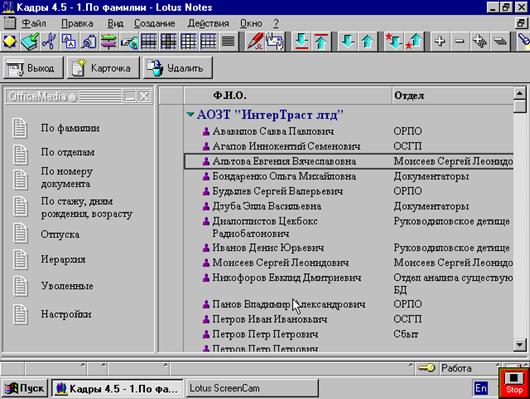Open the Окно menu
Image resolution: width=530 pixels, height=399 pixels.
click(251, 23)
